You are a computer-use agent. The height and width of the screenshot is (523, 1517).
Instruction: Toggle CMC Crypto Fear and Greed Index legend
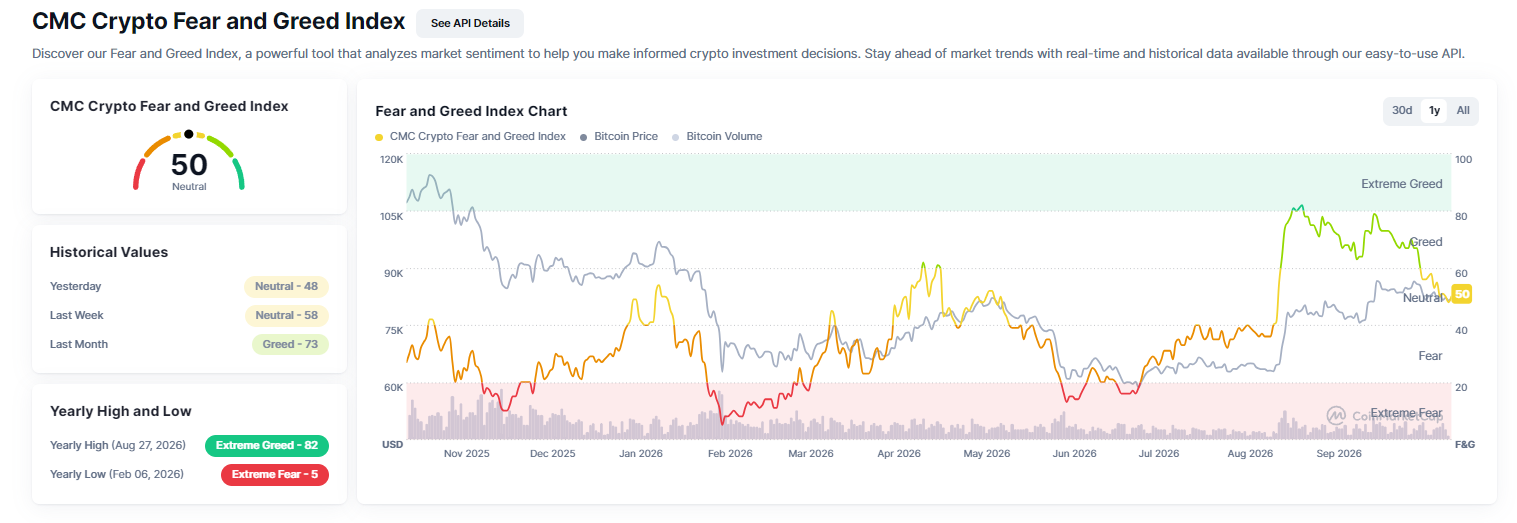point(470,136)
